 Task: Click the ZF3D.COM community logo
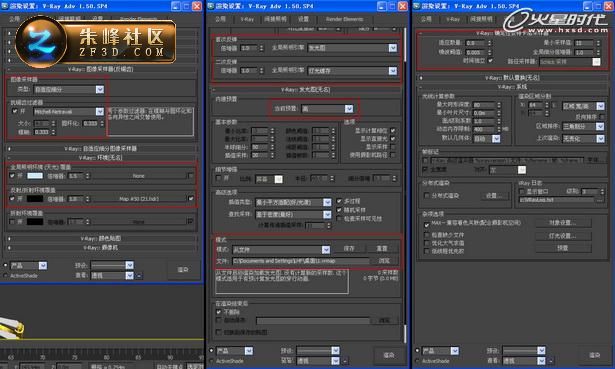click(95, 41)
